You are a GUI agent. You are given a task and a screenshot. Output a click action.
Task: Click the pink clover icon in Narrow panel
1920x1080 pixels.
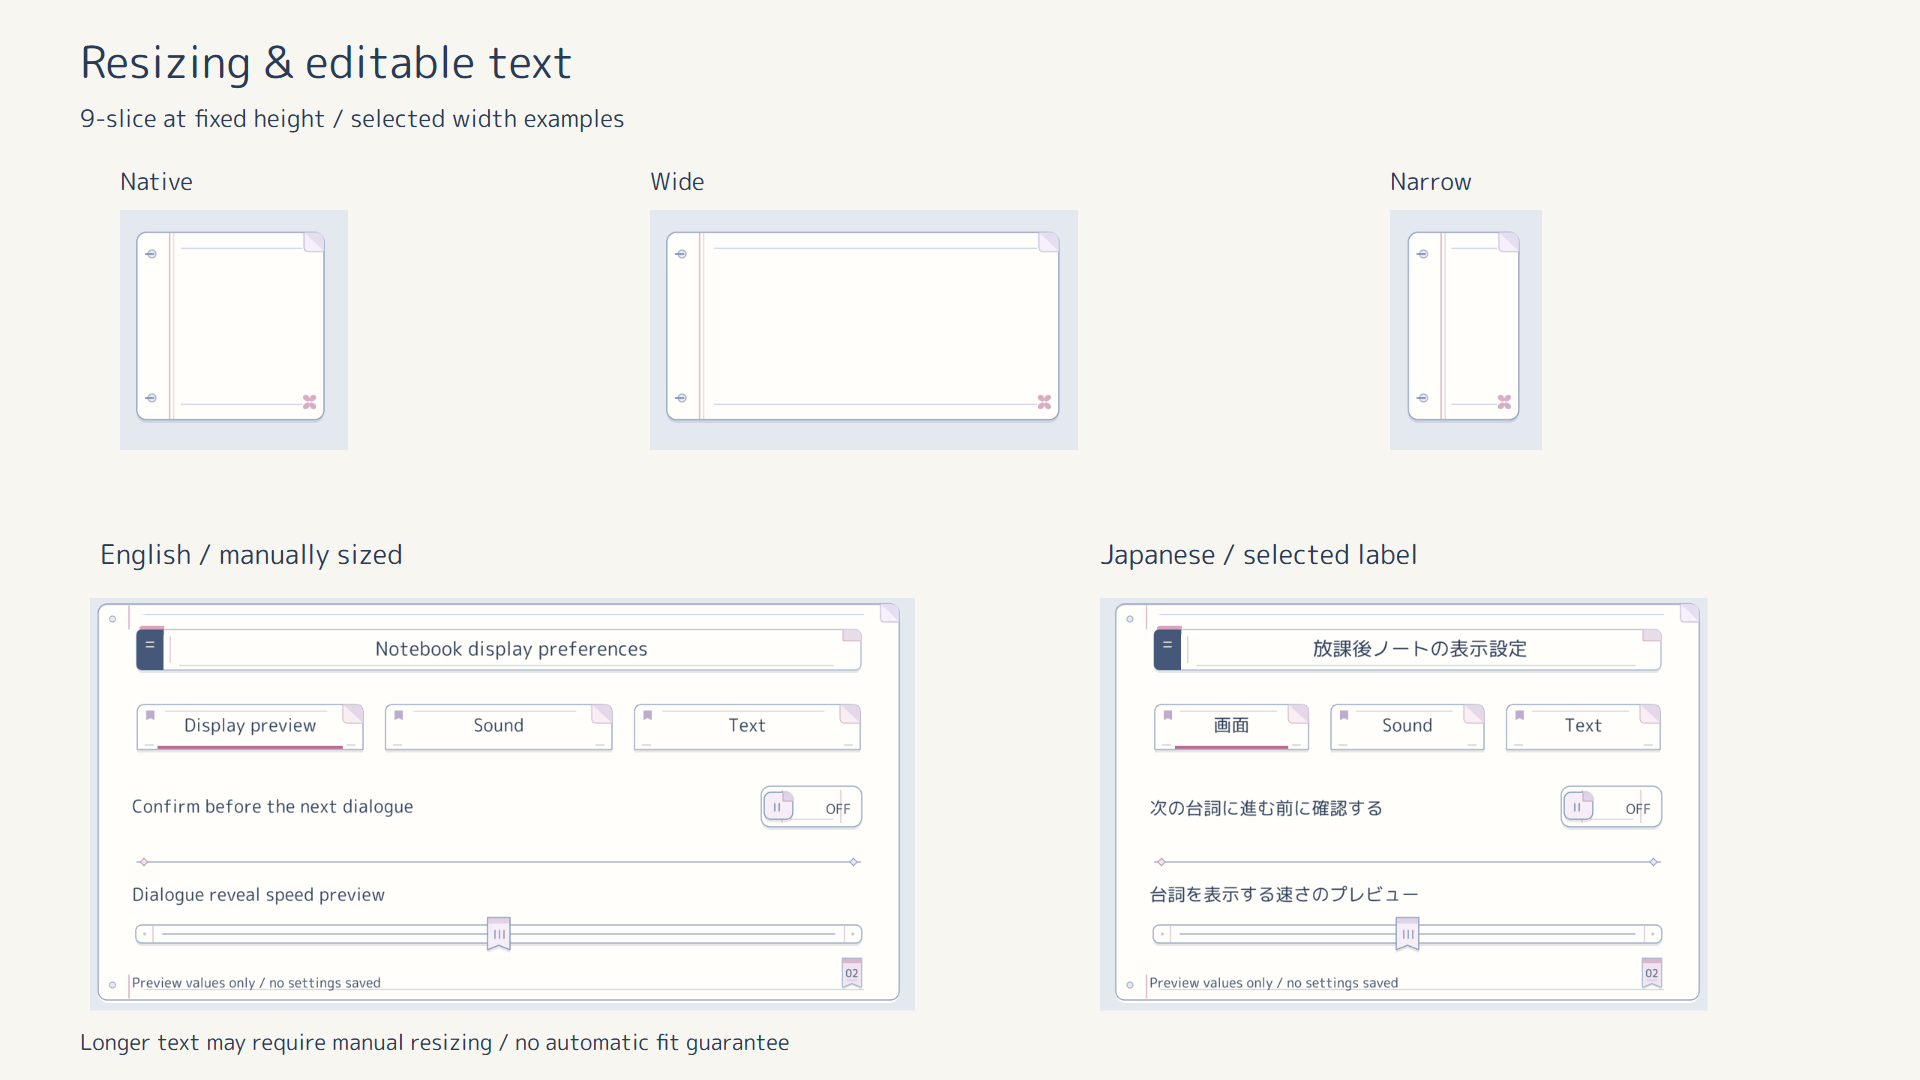click(1504, 402)
